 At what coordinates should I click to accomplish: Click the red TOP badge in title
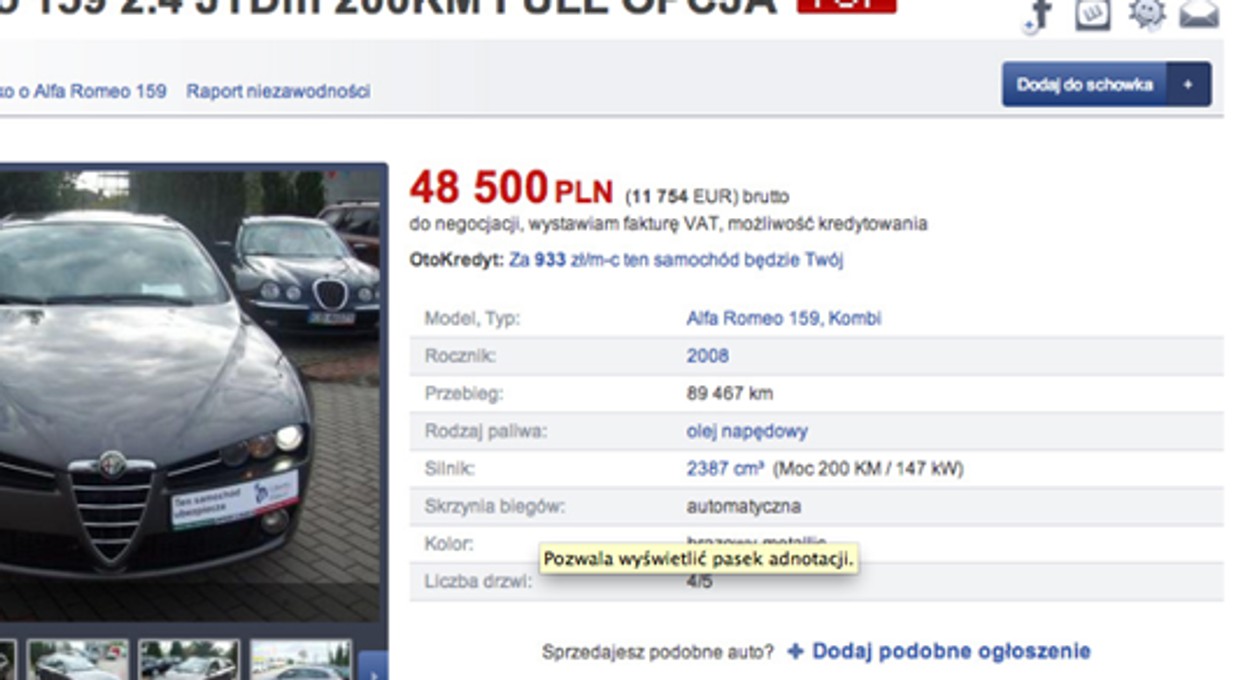coord(846,5)
